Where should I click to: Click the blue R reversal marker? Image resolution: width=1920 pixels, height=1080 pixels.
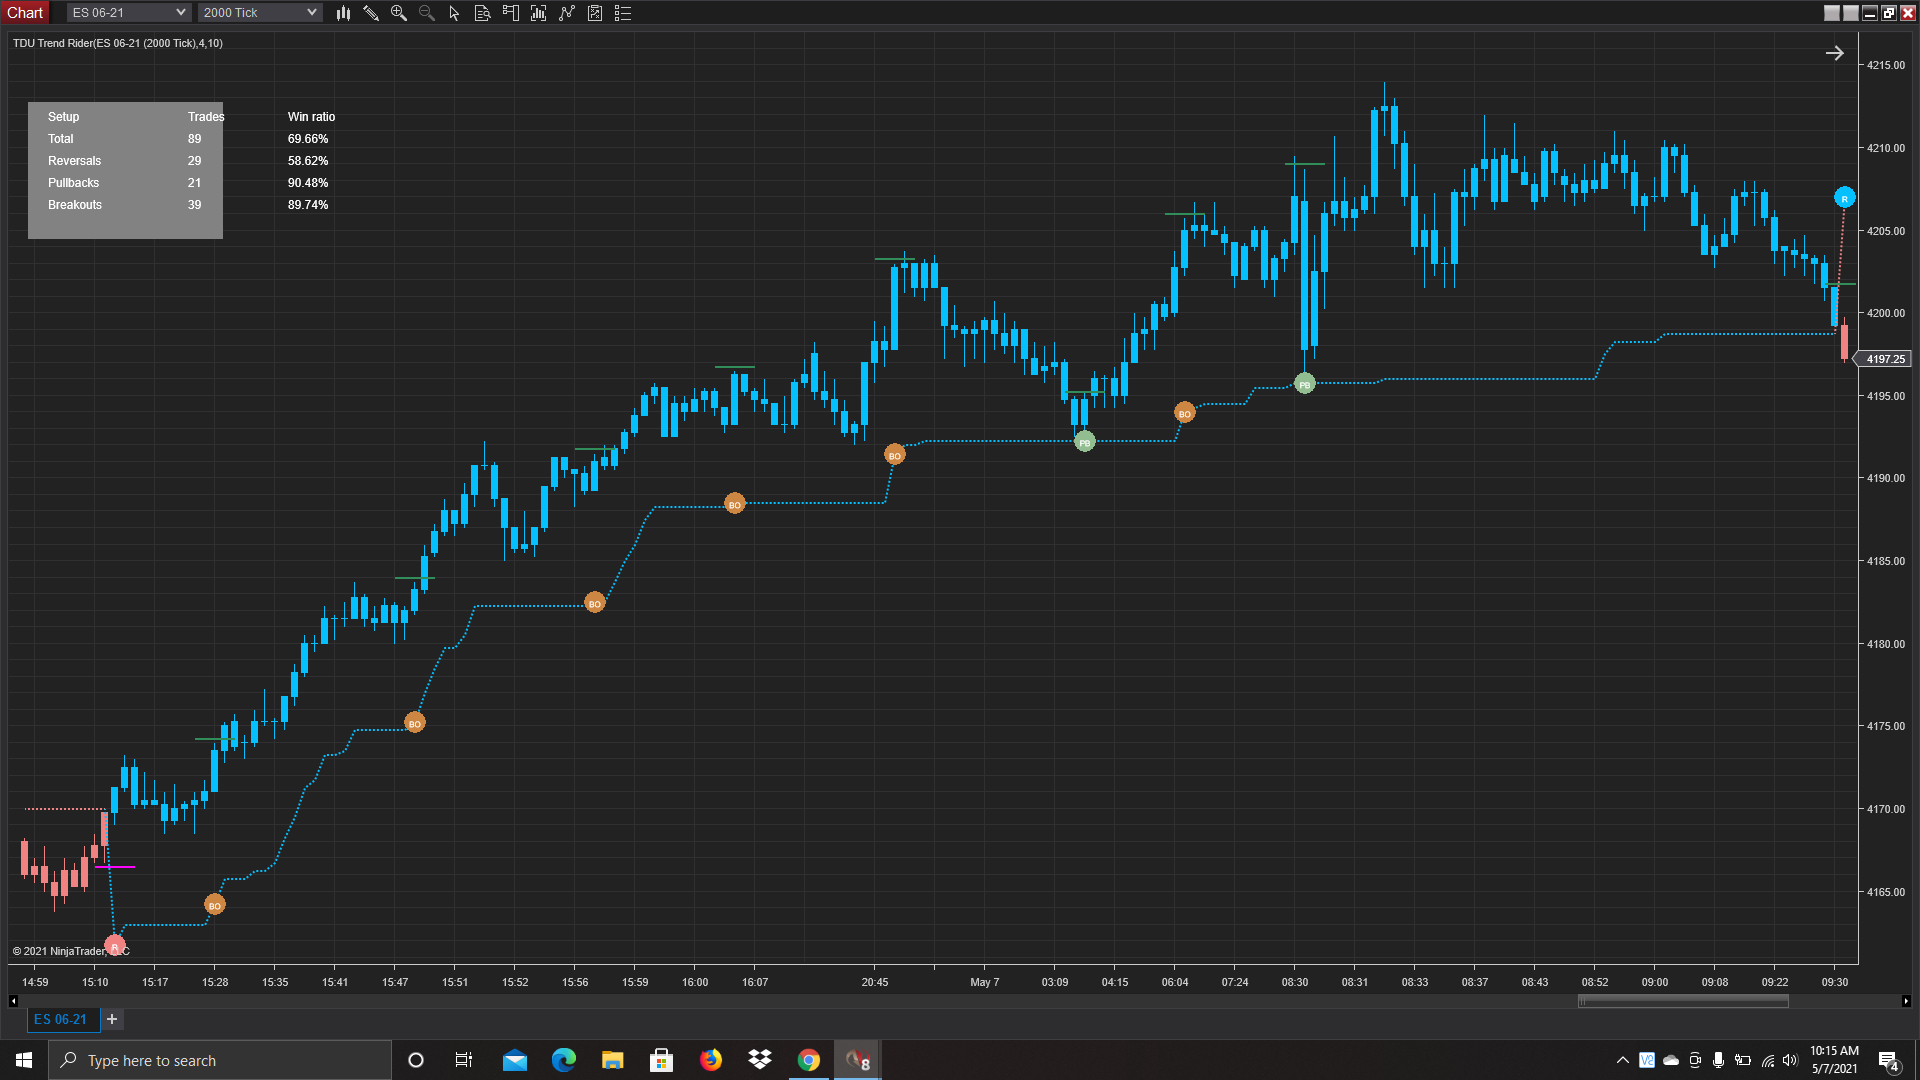pos(1845,198)
